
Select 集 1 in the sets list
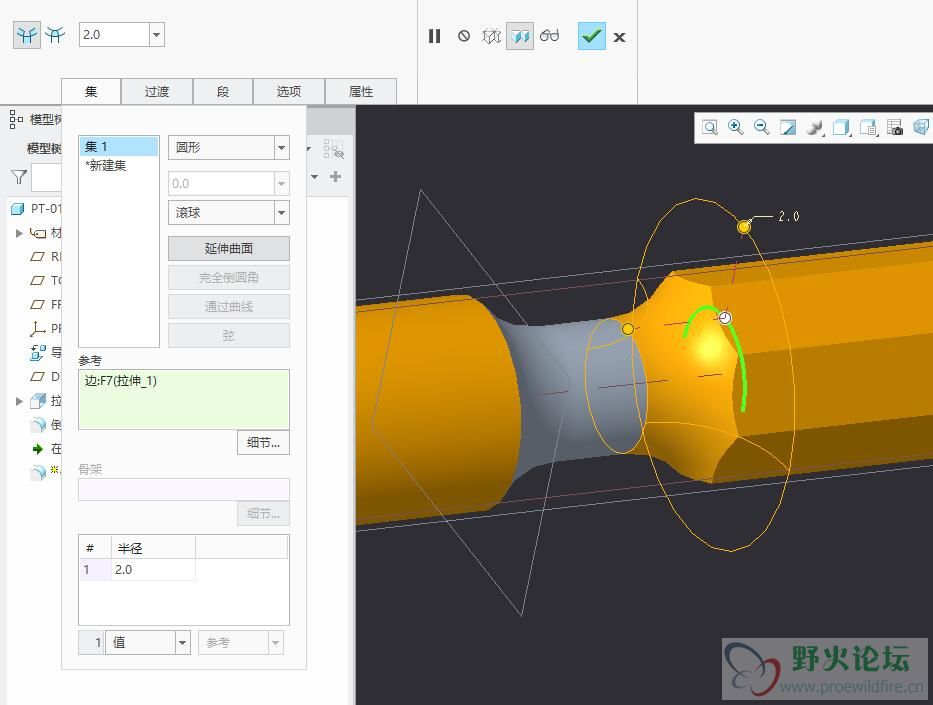(x=118, y=146)
